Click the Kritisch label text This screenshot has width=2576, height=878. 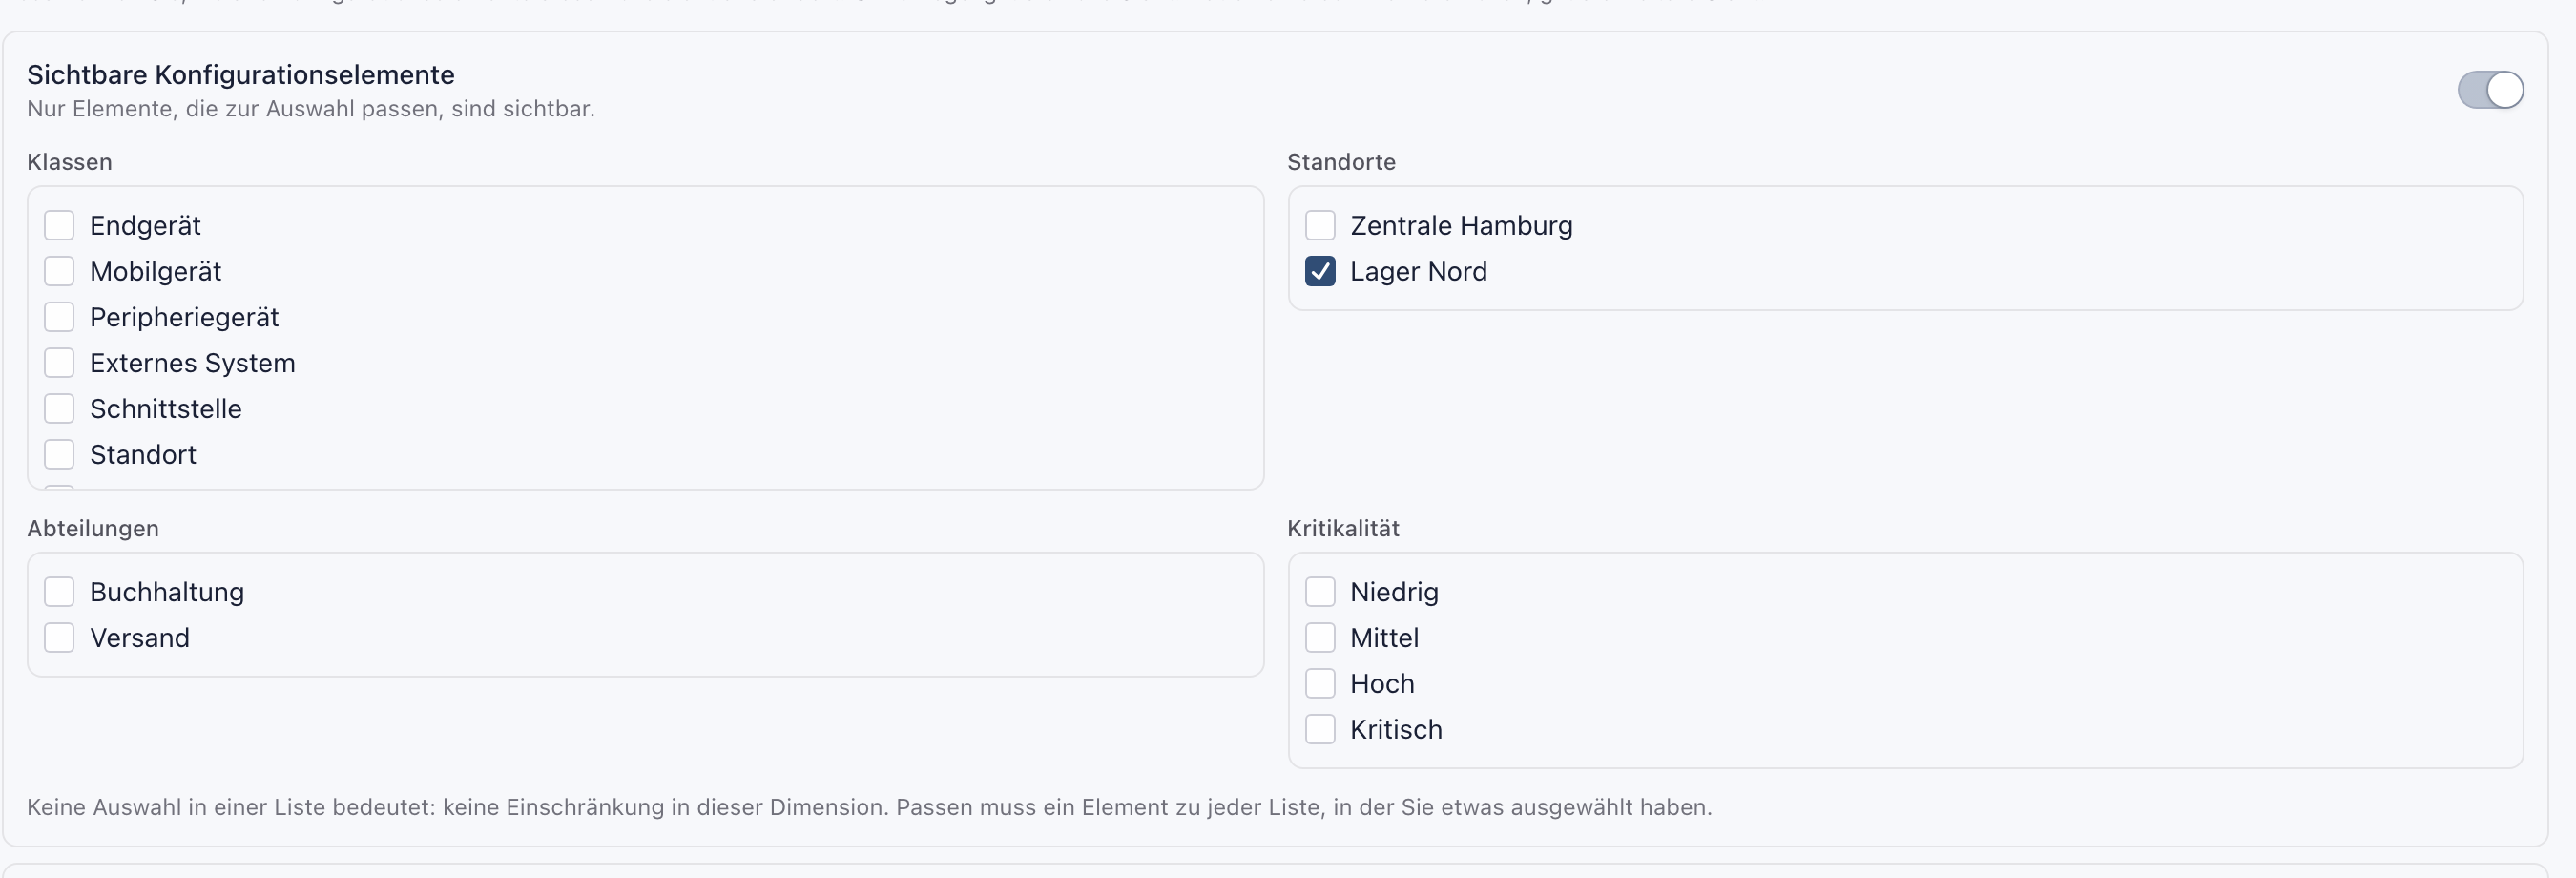pyautogui.click(x=1396, y=729)
